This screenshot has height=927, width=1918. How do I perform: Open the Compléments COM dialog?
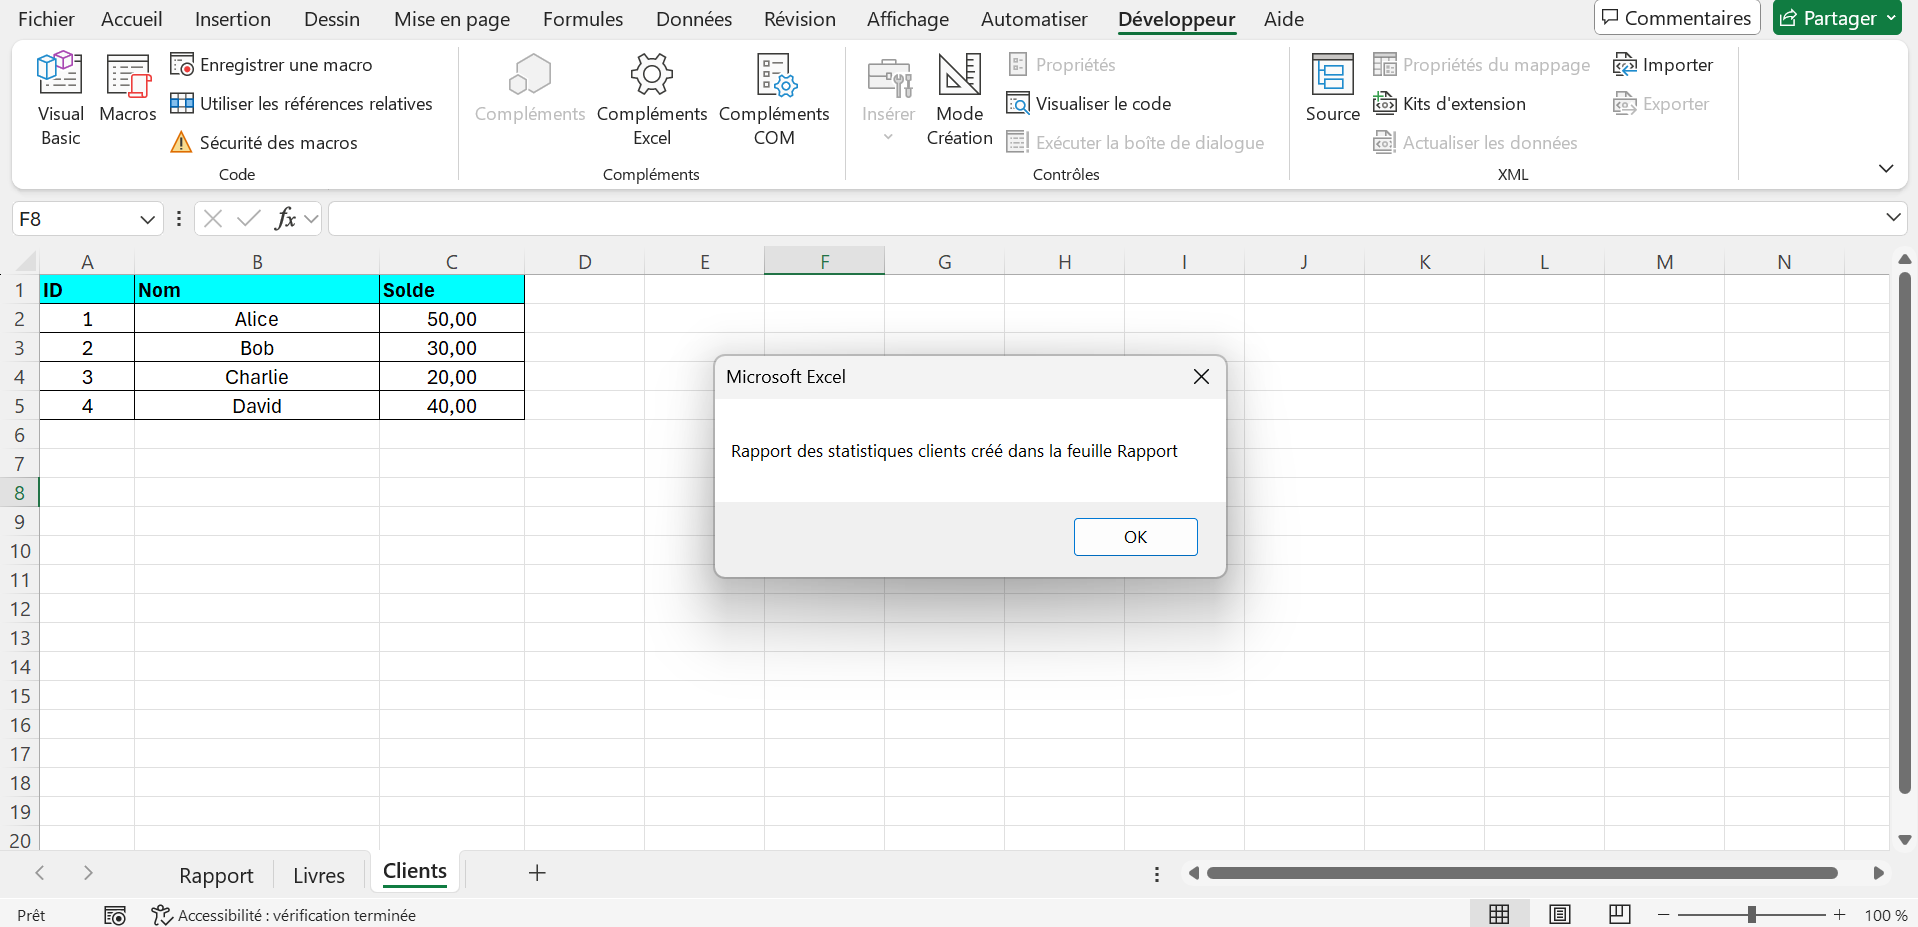774,100
